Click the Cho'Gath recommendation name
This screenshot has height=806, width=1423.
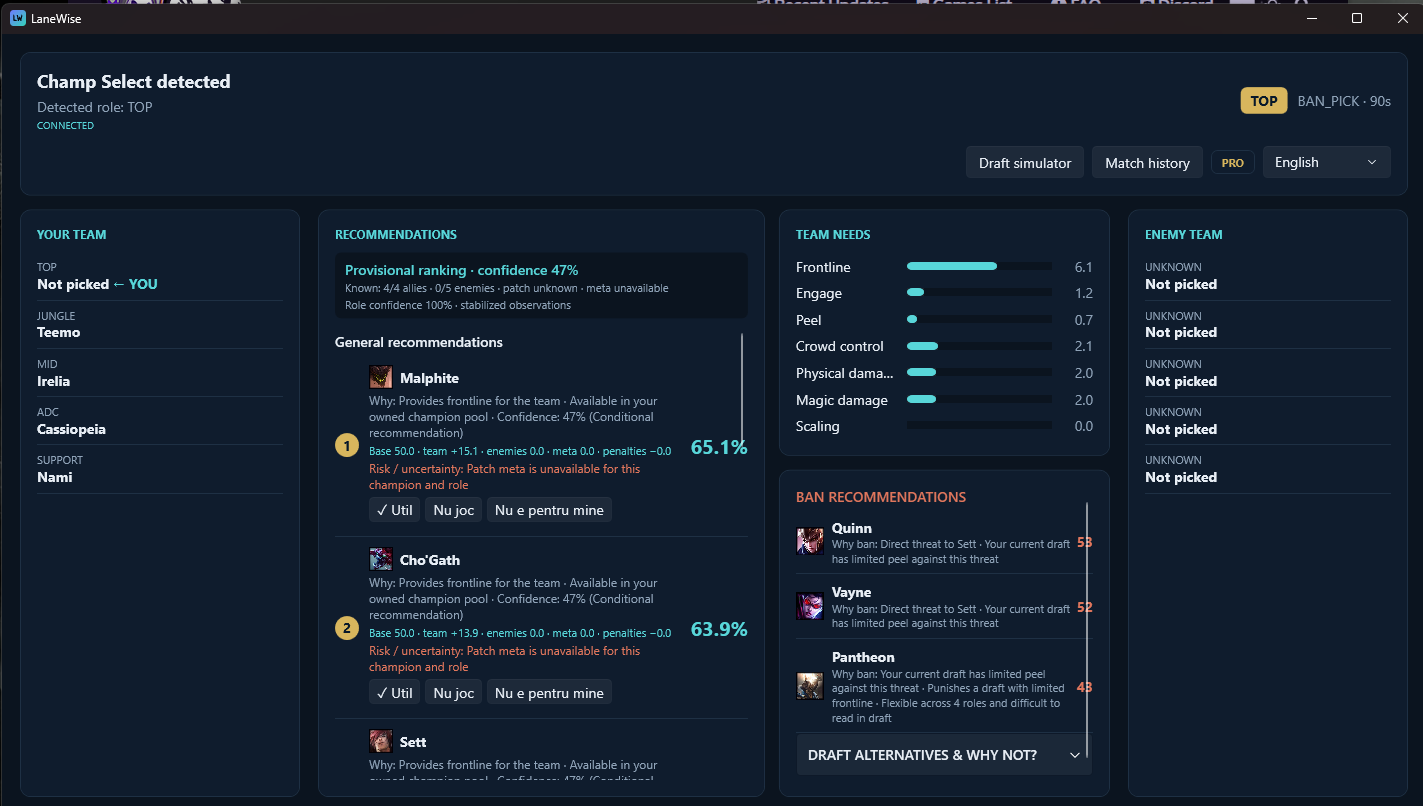[x=430, y=560]
